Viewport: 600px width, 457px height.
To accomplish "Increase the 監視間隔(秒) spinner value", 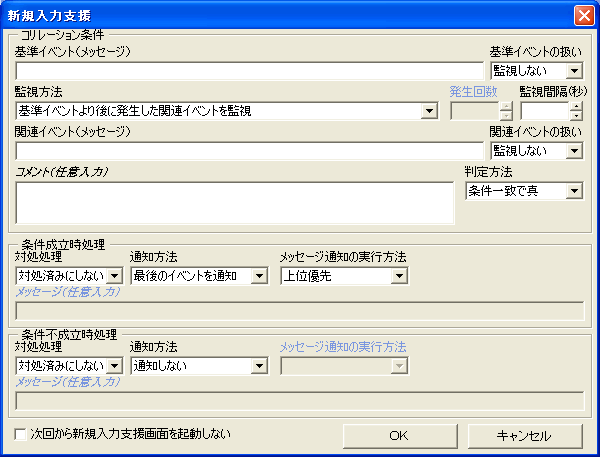I will [x=576, y=106].
